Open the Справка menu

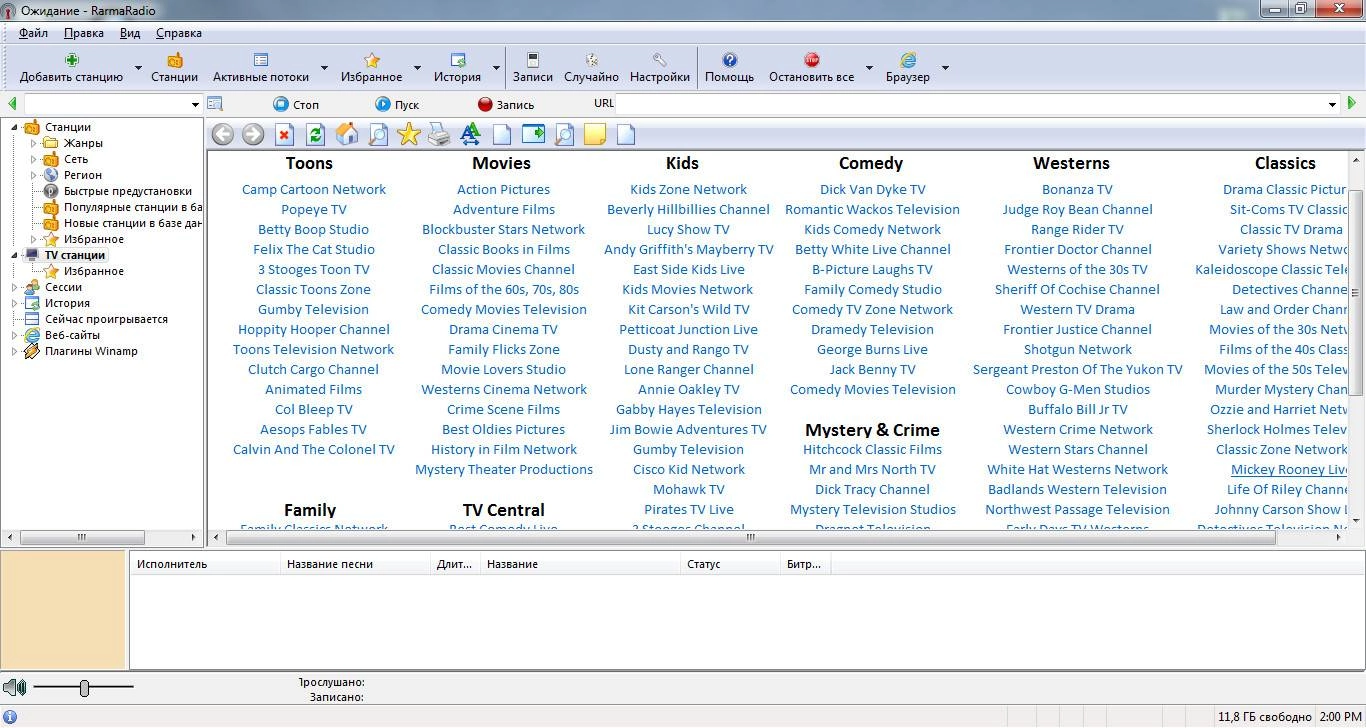179,33
